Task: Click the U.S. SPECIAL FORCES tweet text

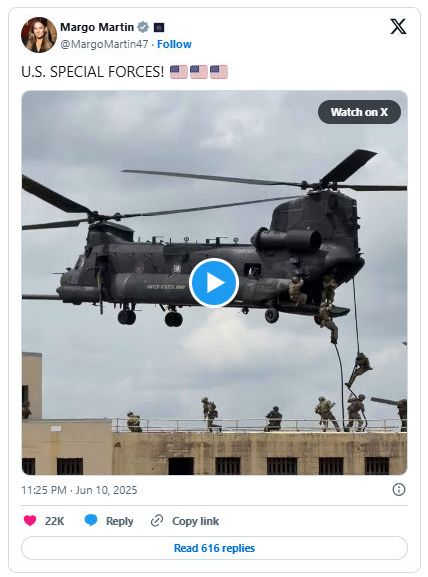Action: [x=93, y=72]
